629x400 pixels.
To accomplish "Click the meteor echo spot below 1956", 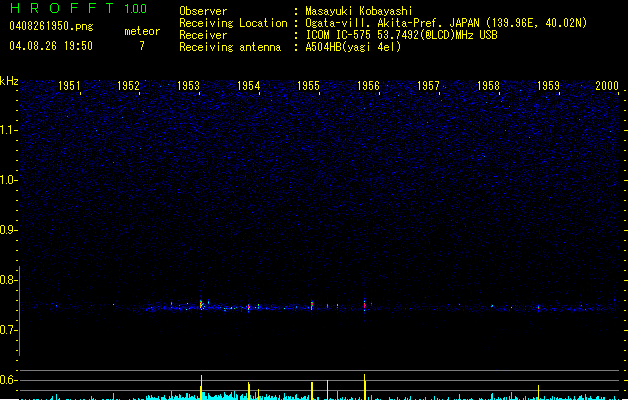I will click(x=365, y=305).
